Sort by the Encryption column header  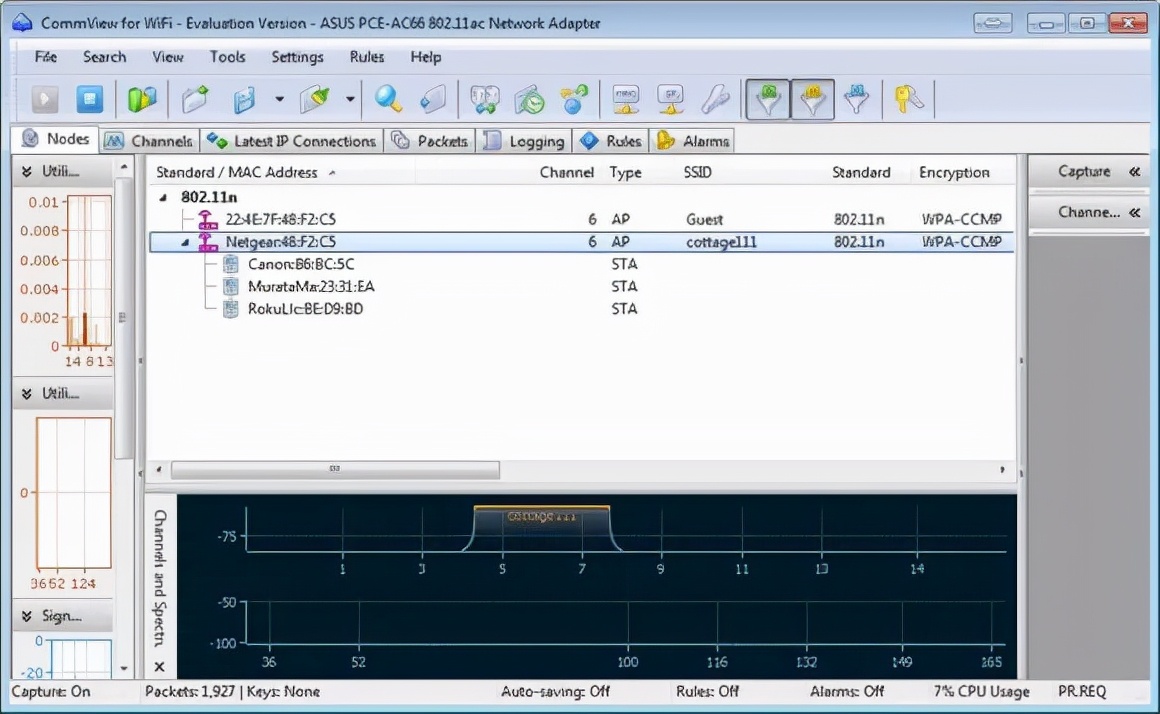(x=953, y=172)
